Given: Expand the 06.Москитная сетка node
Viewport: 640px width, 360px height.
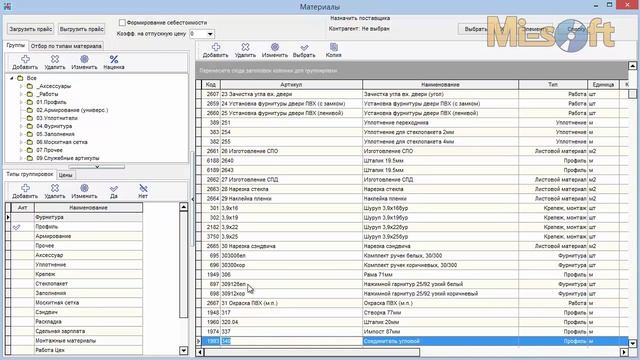Looking at the screenshot, I should coord(21,142).
